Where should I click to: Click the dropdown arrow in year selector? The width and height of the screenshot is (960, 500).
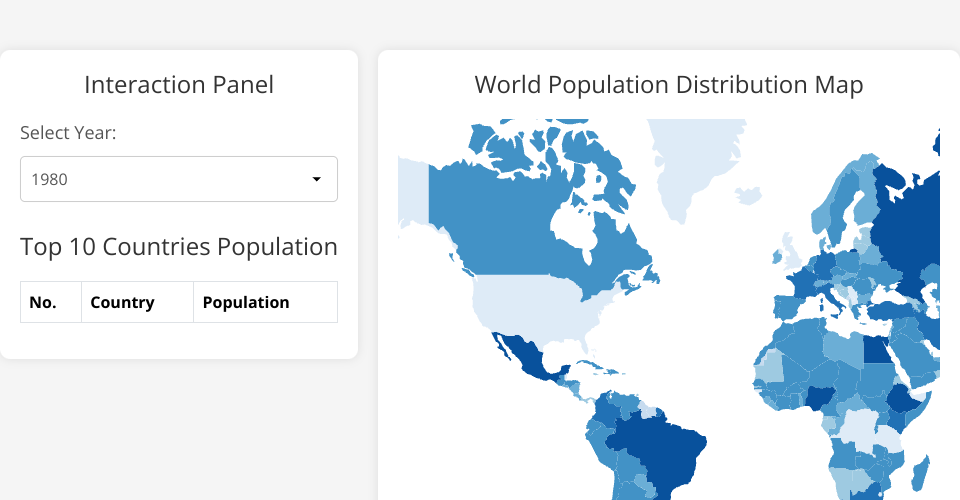[x=317, y=179]
